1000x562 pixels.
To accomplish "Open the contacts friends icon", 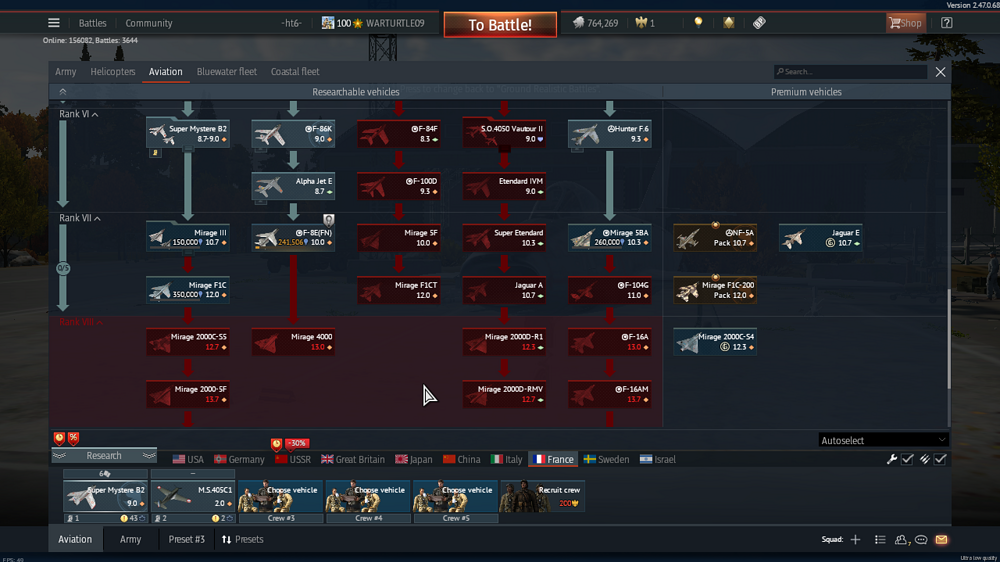I will click(901, 540).
